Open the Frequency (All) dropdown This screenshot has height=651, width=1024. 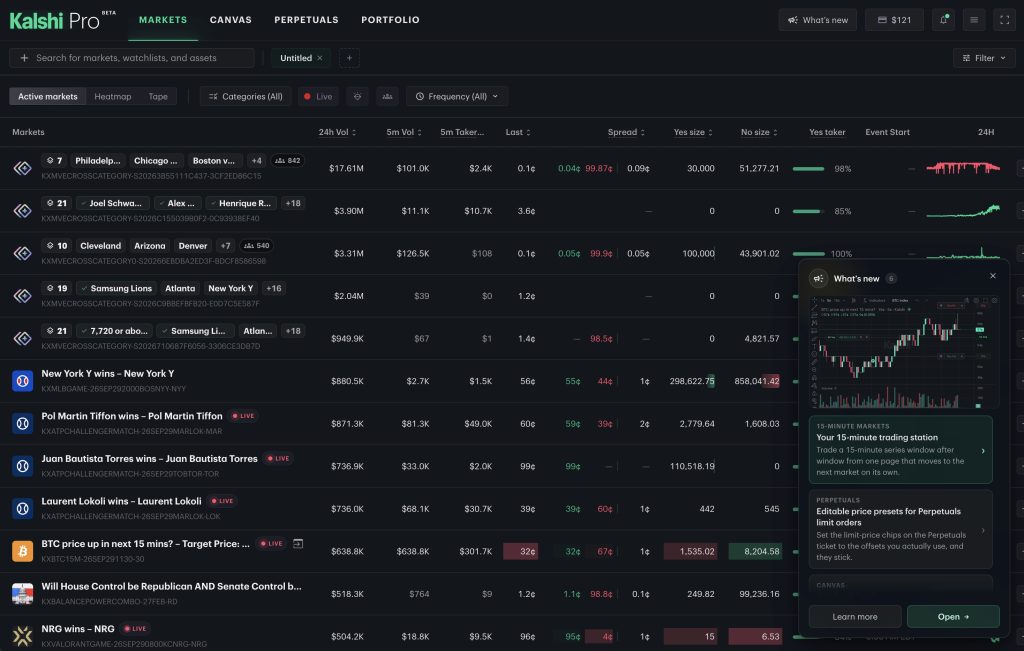tap(457, 97)
